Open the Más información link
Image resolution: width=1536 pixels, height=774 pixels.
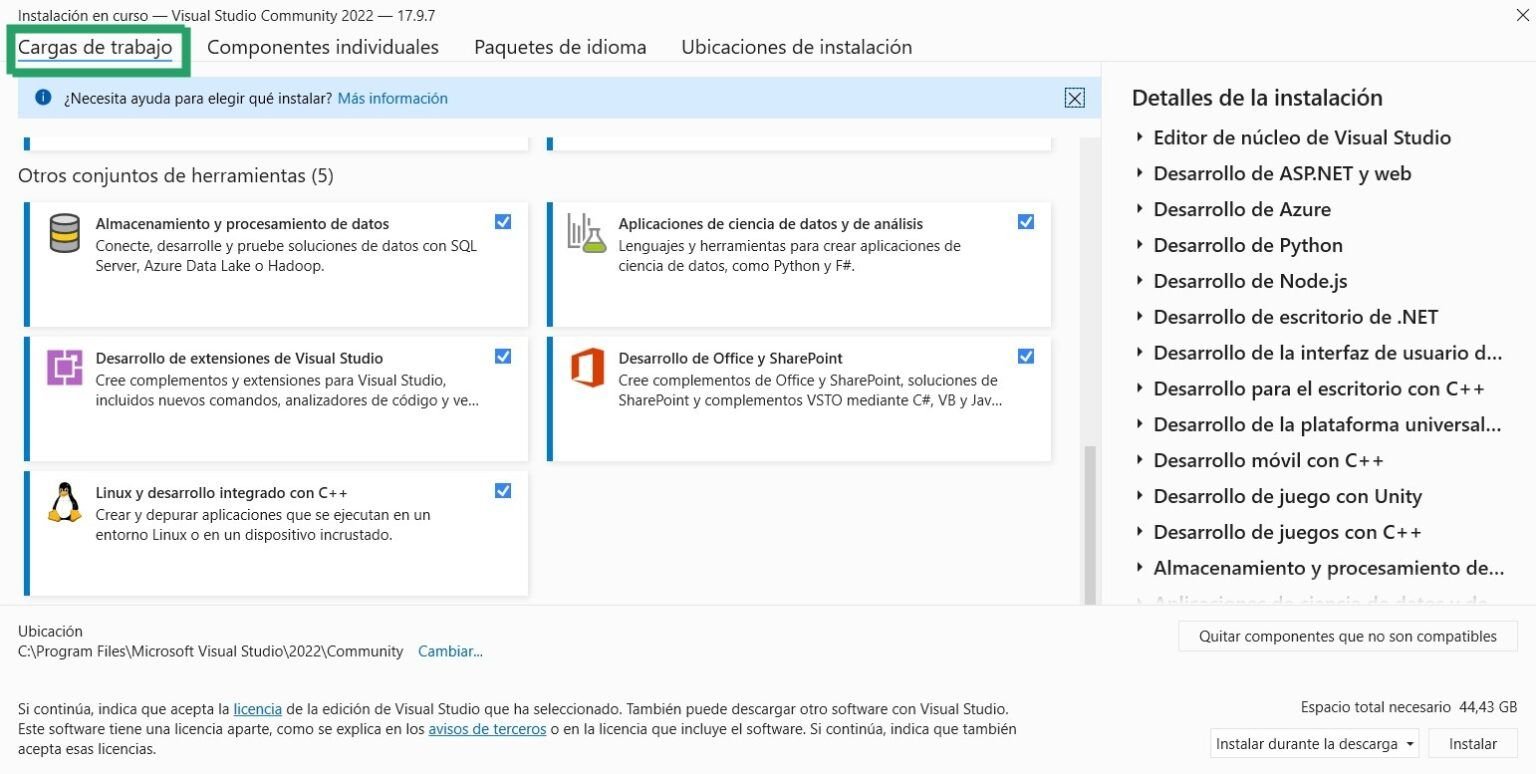(x=391, y=97)
